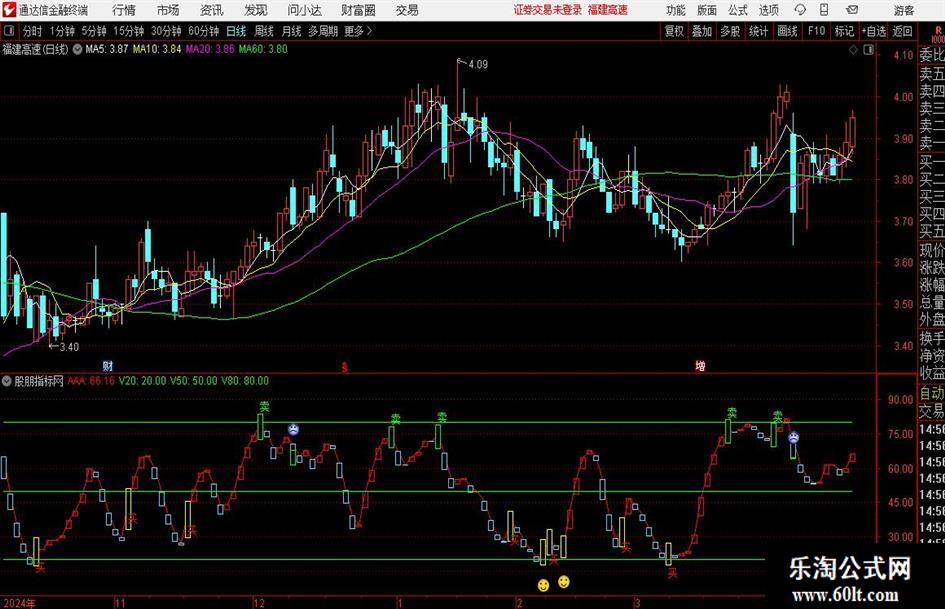Open the 功能 menu
945x609 pixels.
tap(676, 10)
